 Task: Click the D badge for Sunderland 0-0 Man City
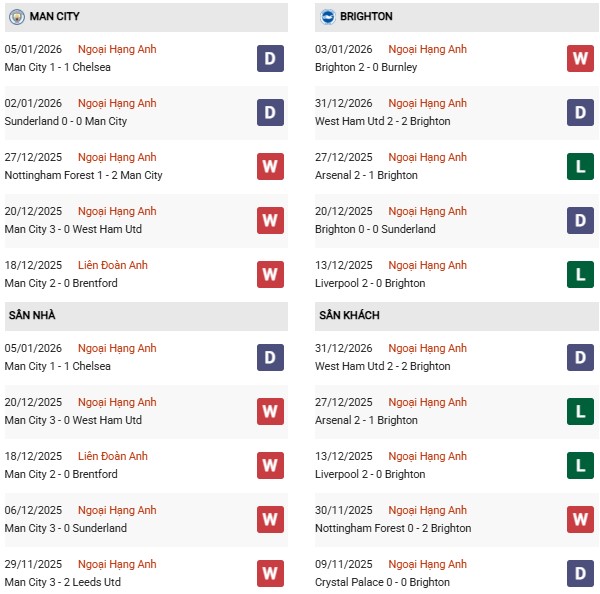tap(270, 112)
